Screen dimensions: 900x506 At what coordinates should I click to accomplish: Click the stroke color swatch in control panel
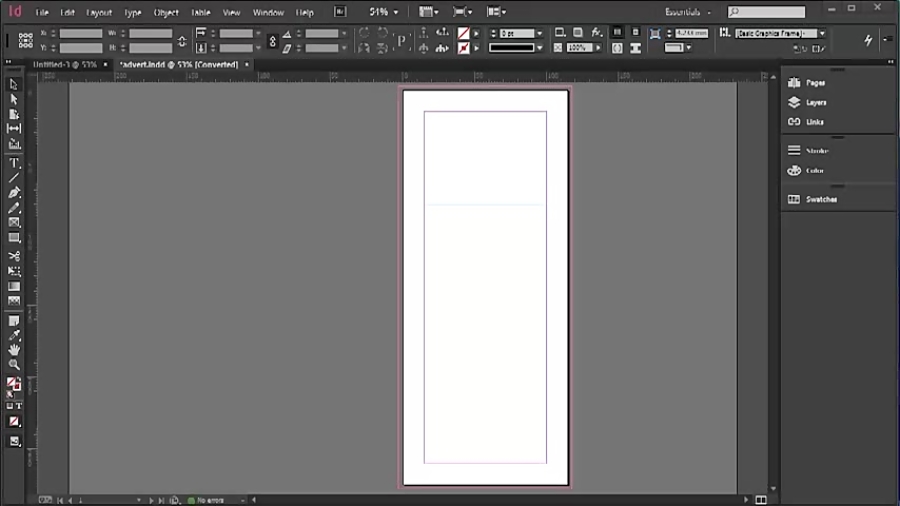pos(463,48)
